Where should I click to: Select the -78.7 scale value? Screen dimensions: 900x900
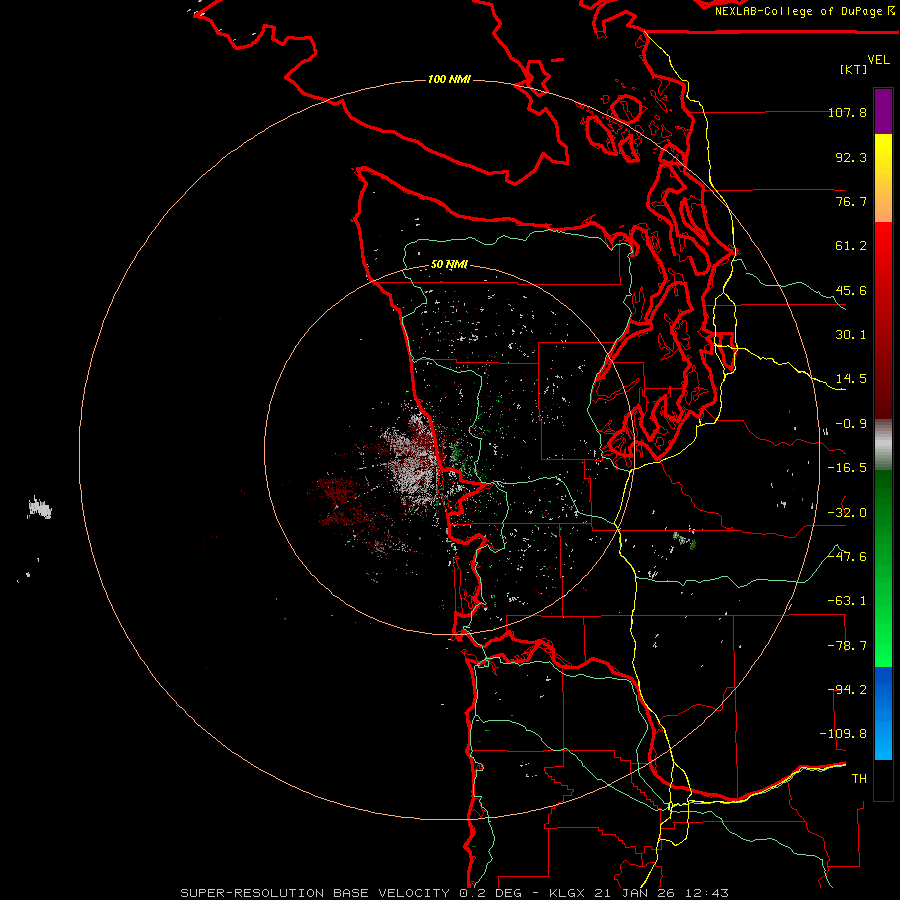pos(848,646)
